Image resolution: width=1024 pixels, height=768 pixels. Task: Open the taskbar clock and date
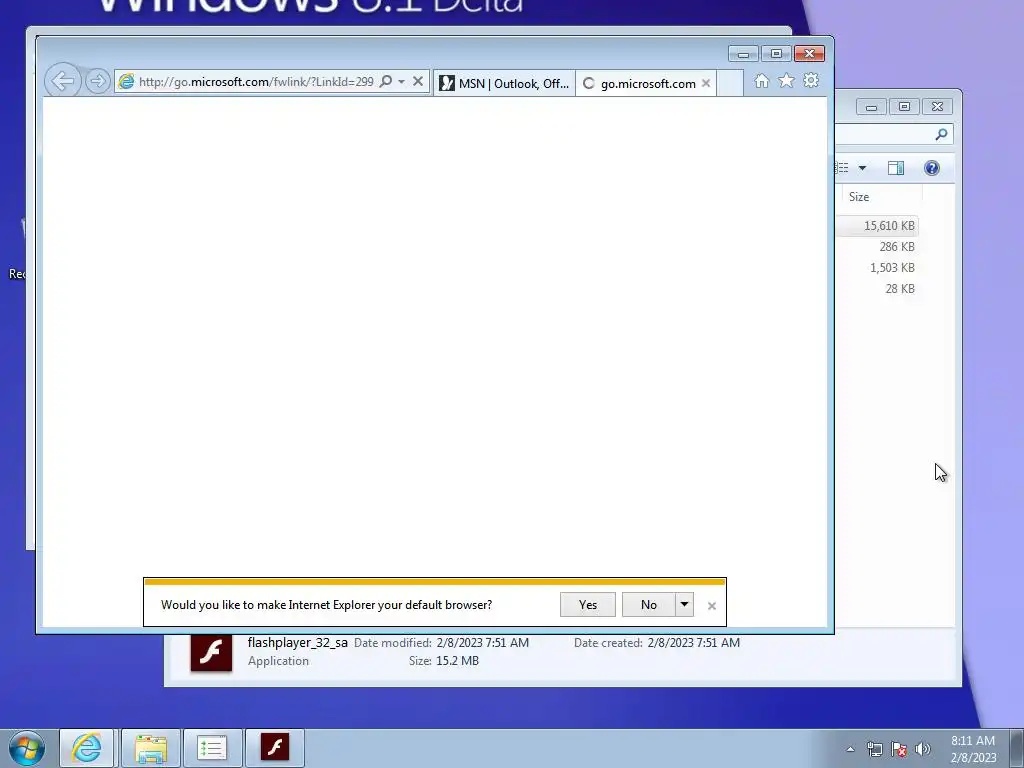pyautogui.click(x=973, y=749)
